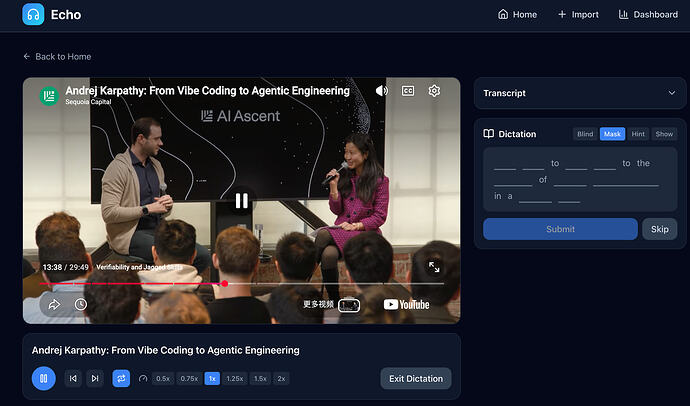Screen dimensions: 690x406
Task: Click the Sequoia Capital channel avatar
Action: tap(49, 95)
